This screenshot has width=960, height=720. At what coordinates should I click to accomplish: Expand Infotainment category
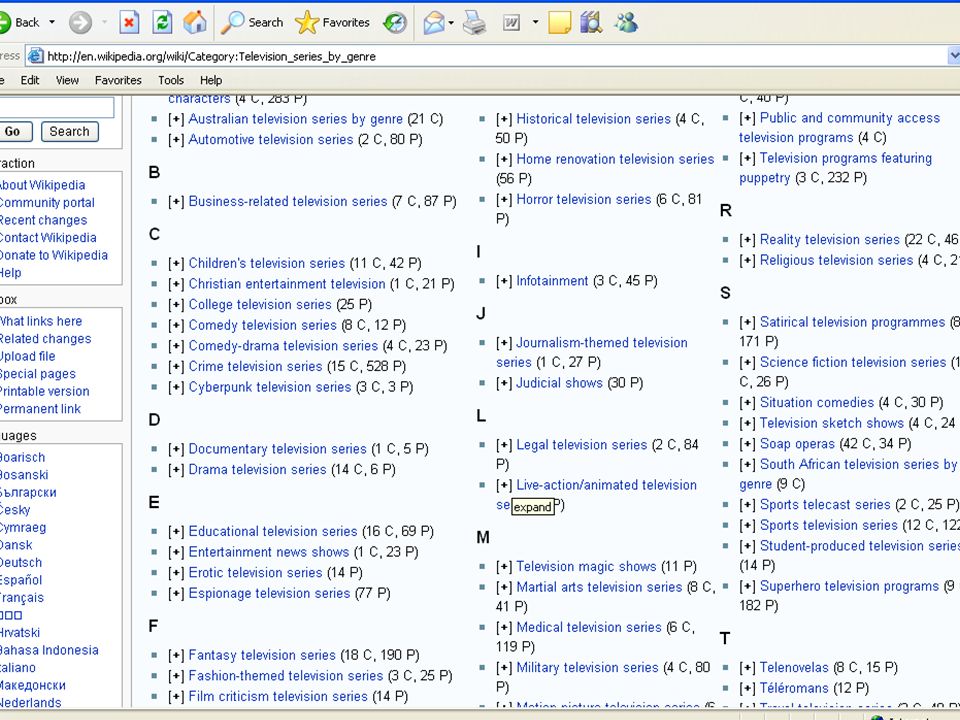504,281
